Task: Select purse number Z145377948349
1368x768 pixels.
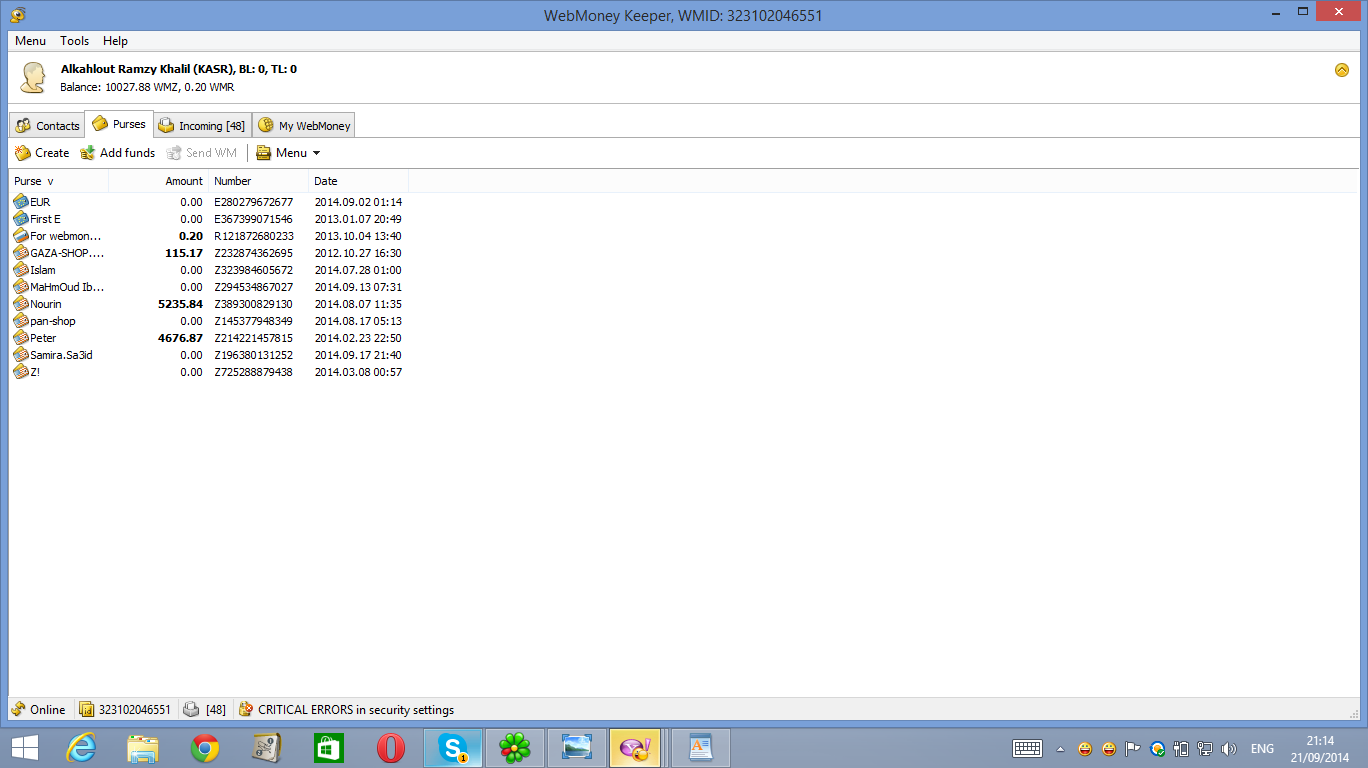Action: click(254, 321)
